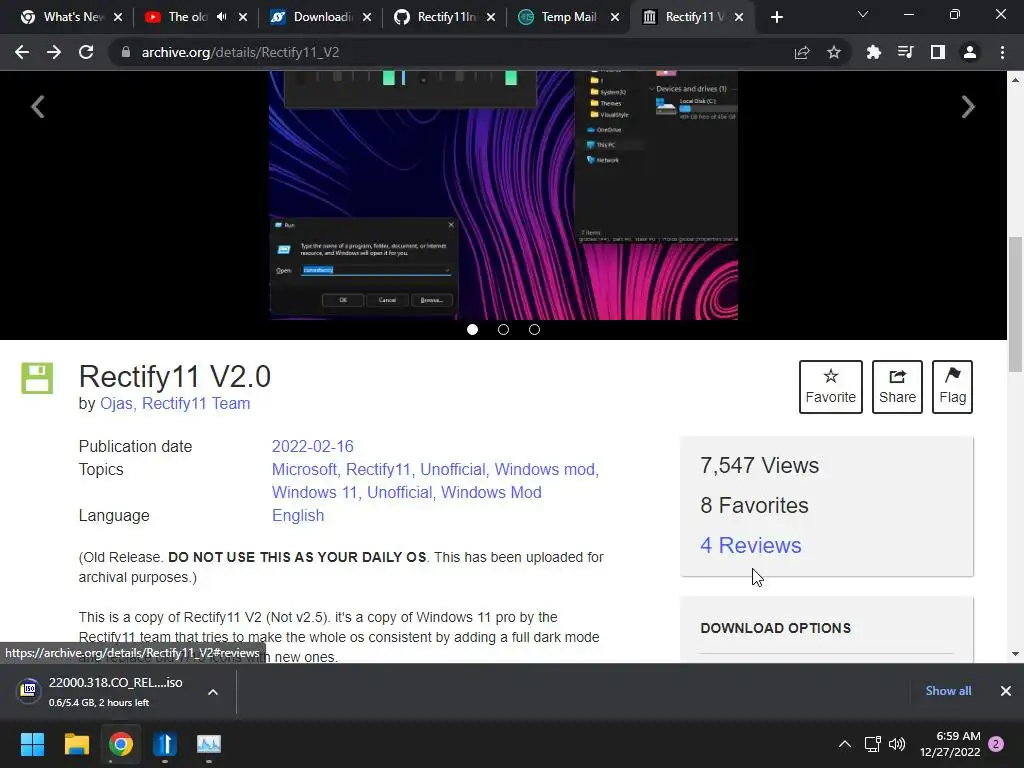
Task: Click the page vertical scrollbar thumb
Action: (1015, 304)
